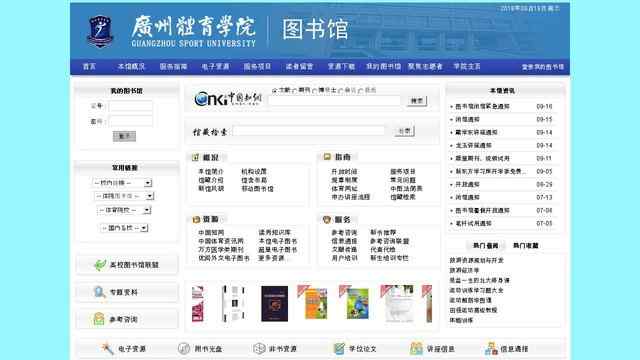Viewport: 640px width, 360px height.
Task: Click the CNKI 搜索 button
Action: (417, 101)
